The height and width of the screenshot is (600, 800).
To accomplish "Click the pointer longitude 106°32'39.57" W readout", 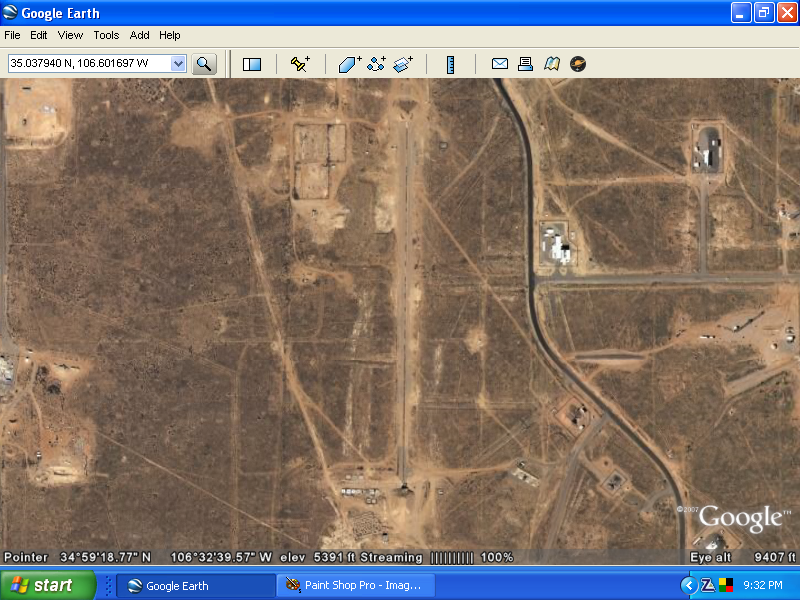I will [x=221, y=557].
